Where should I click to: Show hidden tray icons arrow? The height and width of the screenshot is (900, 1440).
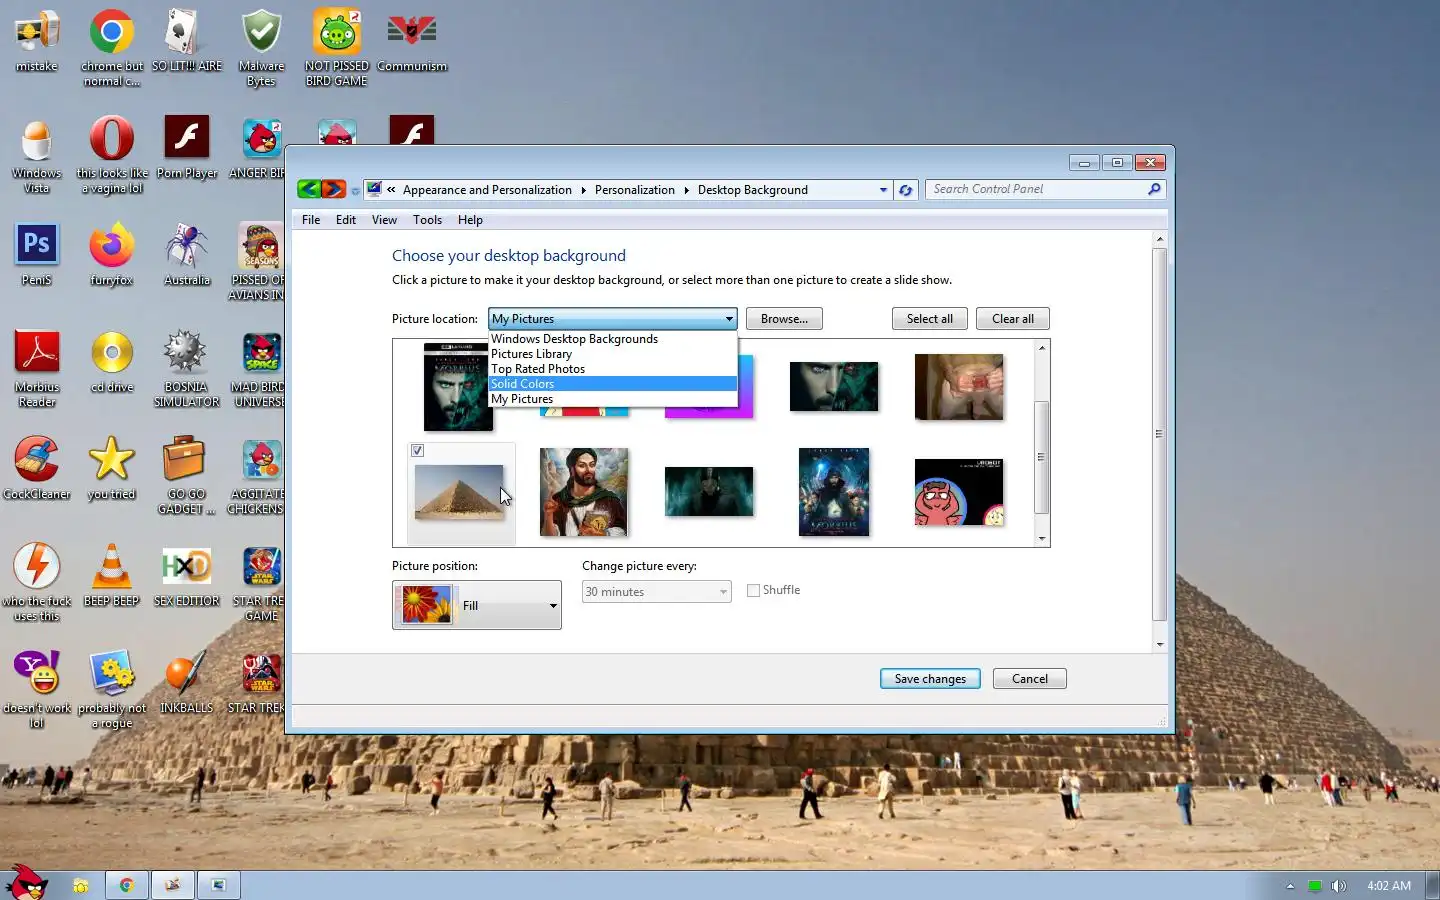tap(1290, 886)
